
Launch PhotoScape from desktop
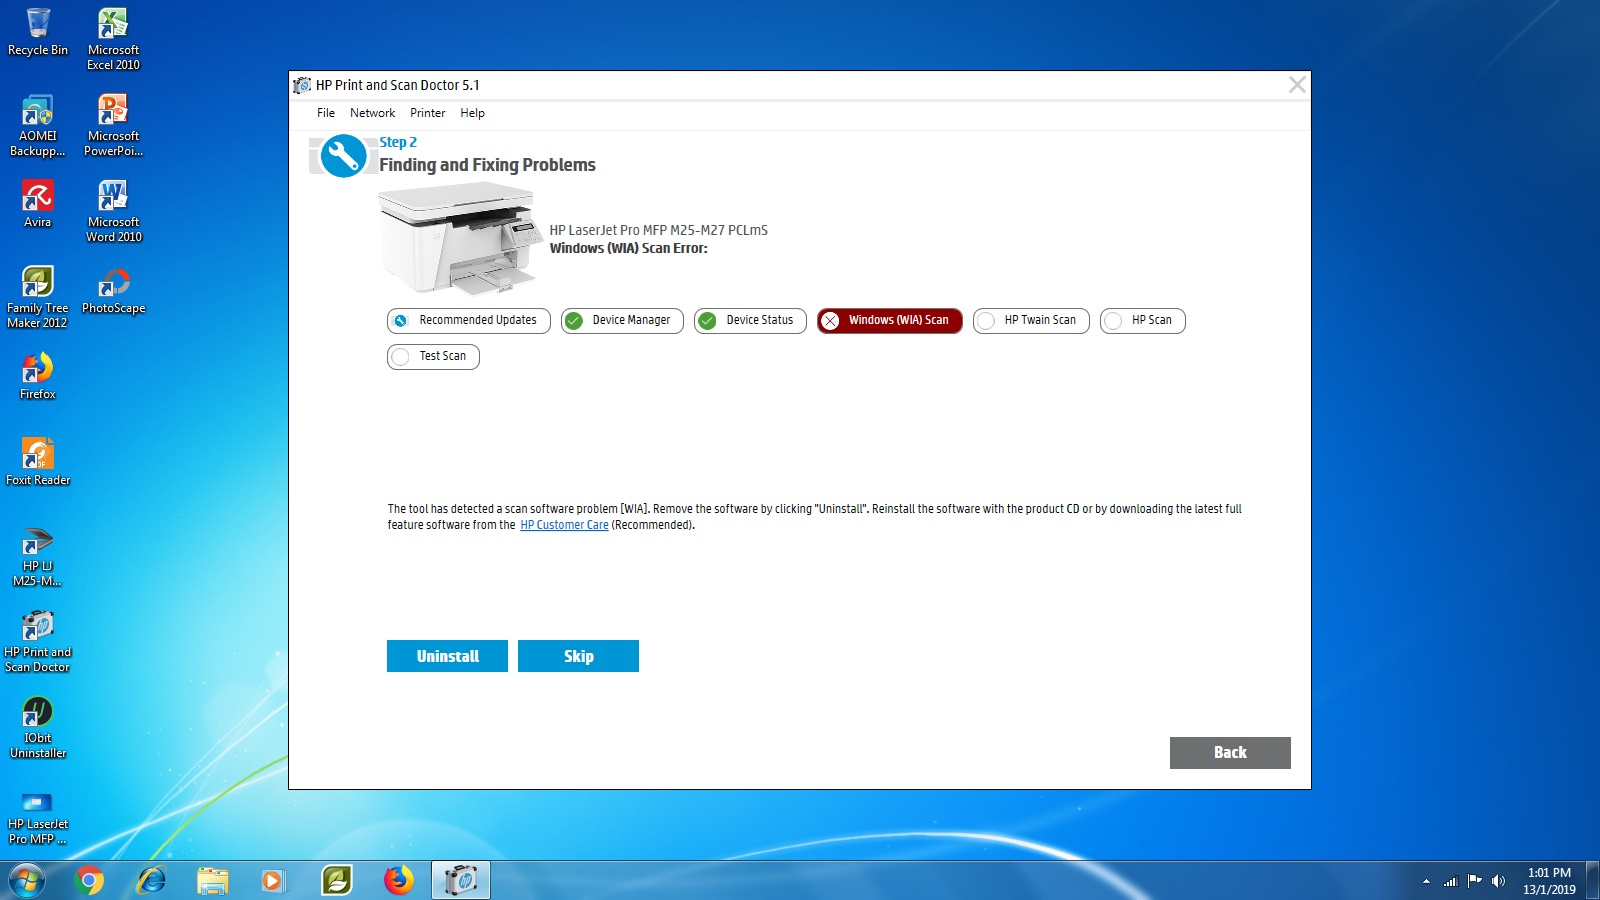[113, 290]
